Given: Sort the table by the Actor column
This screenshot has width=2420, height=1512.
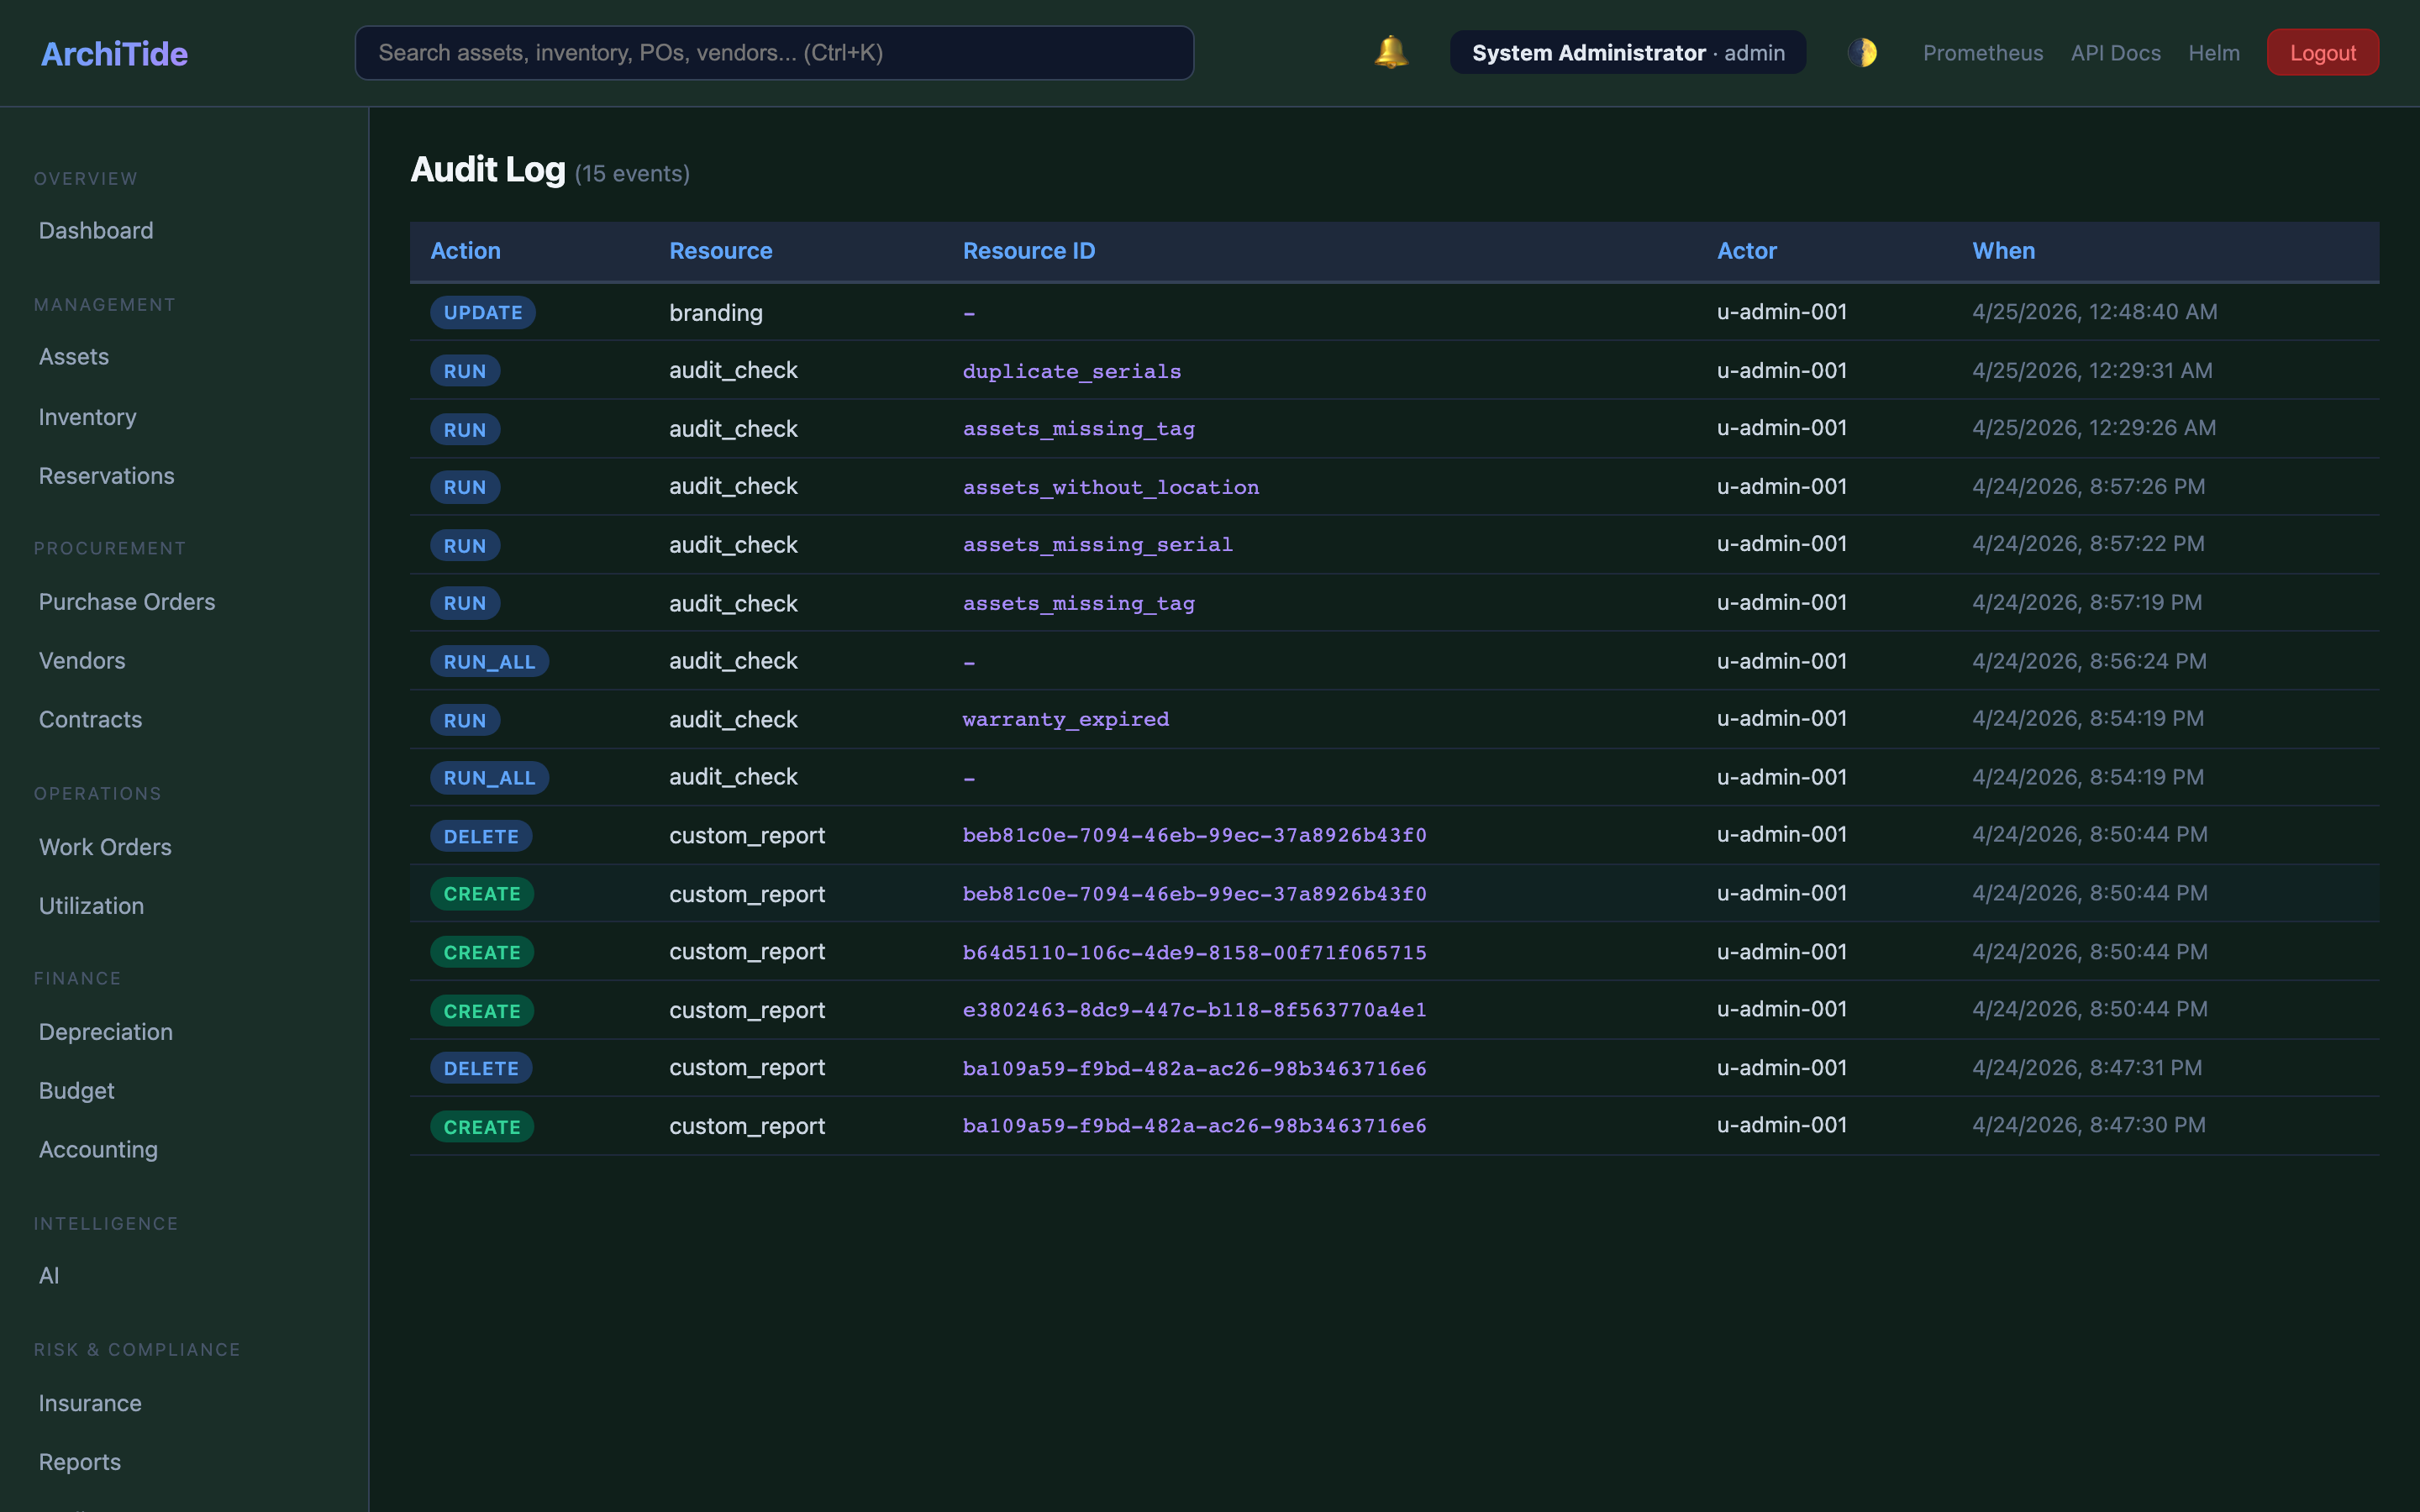Looking at the screenshot, I should (1746, 251).
